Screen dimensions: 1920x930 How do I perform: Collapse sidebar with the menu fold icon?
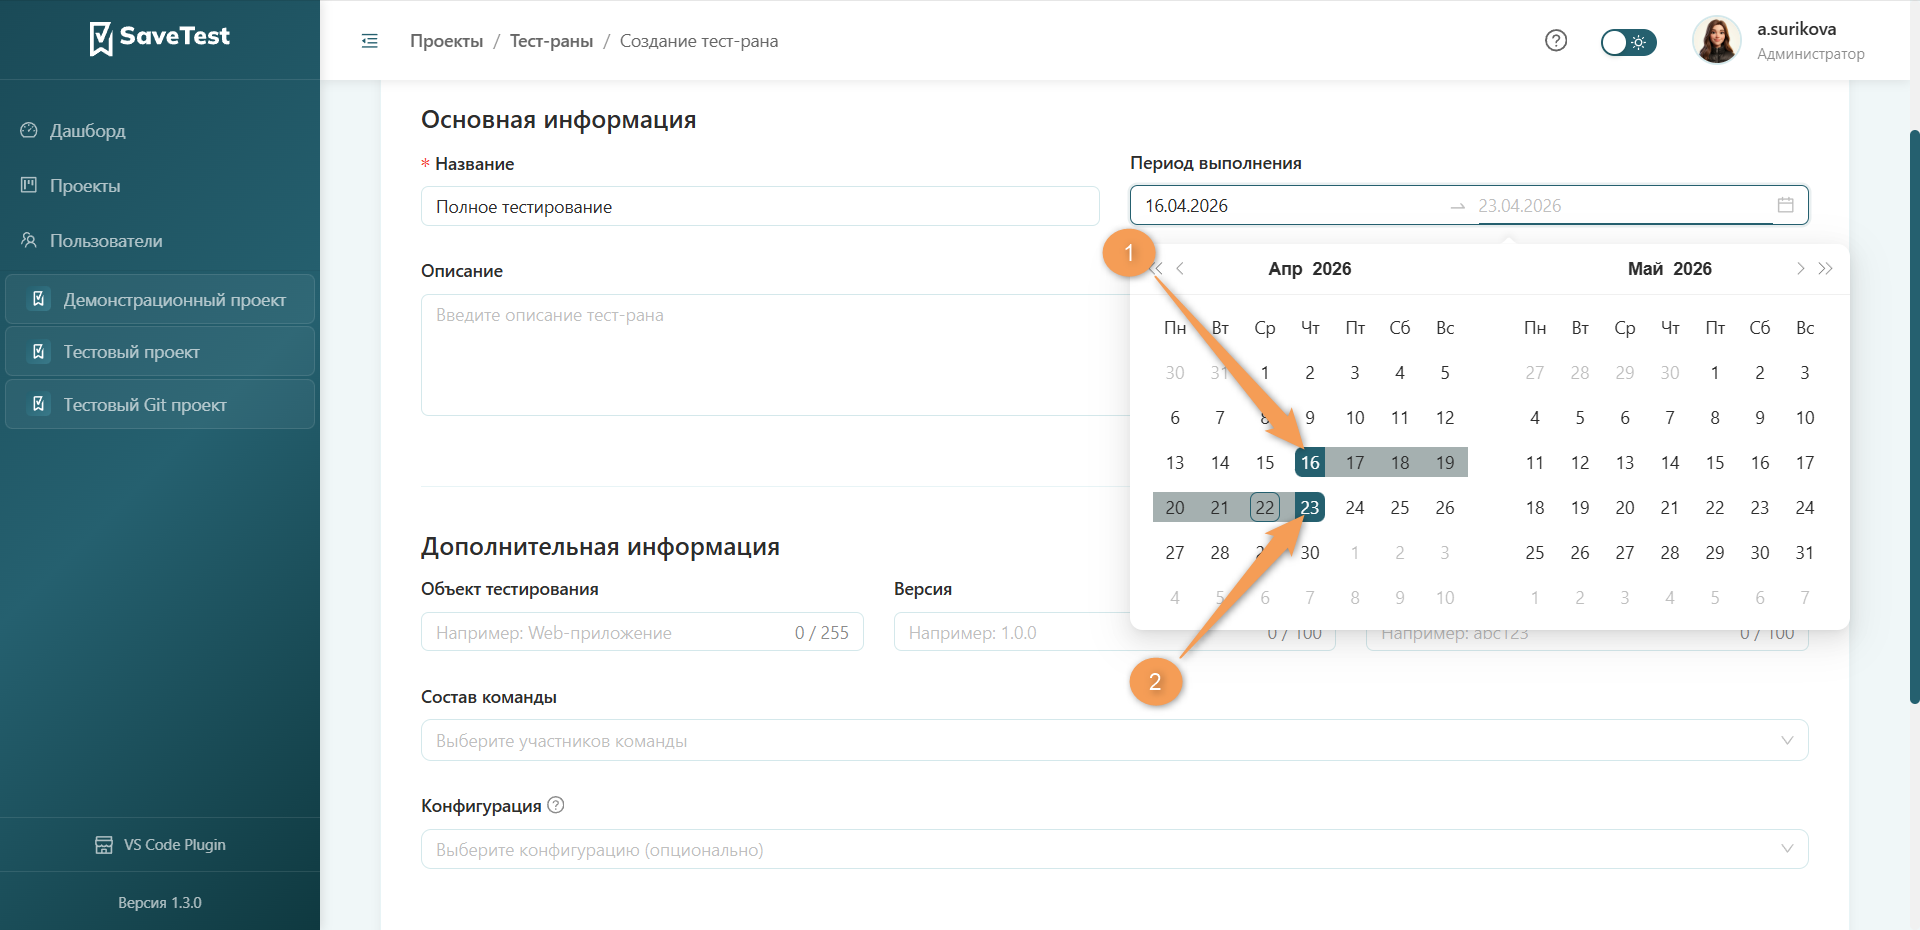coord(369,41)
